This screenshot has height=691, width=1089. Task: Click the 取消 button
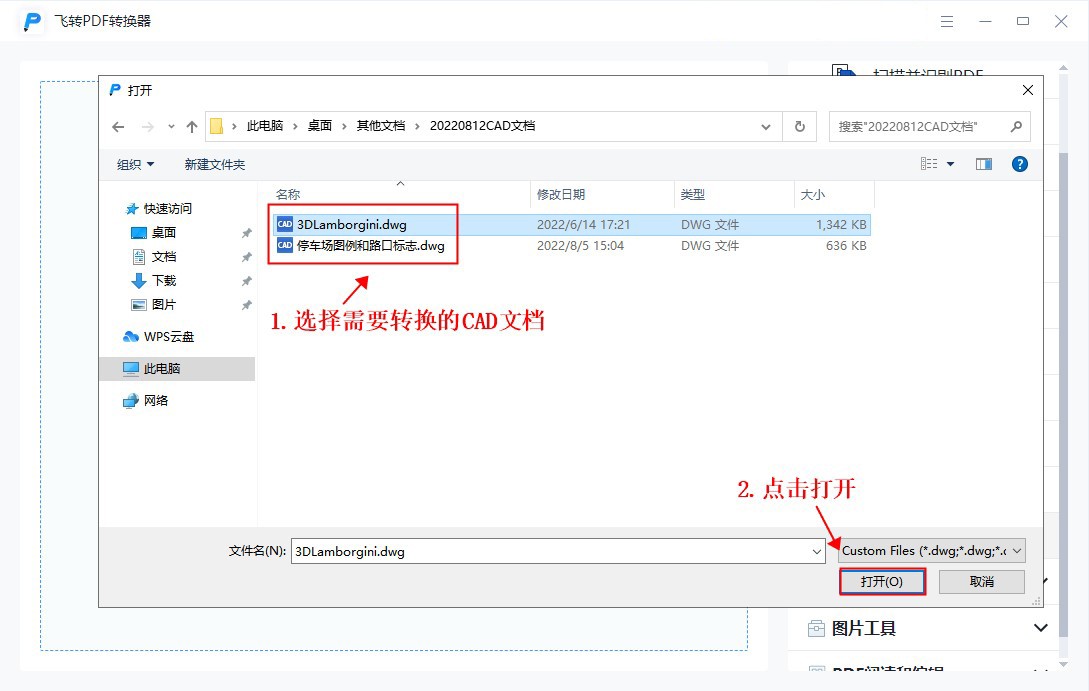(981, 581)
